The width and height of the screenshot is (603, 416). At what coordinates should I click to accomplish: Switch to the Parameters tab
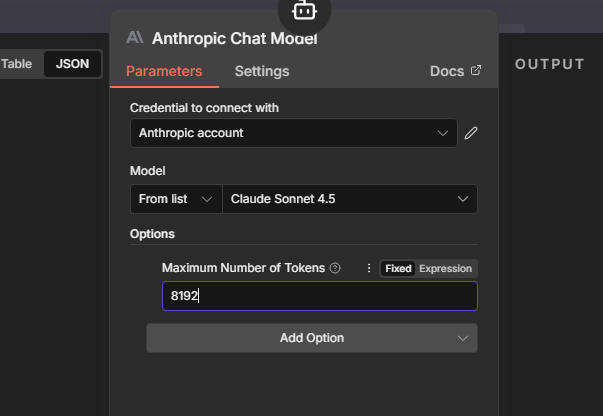click(x=164, y=71)
